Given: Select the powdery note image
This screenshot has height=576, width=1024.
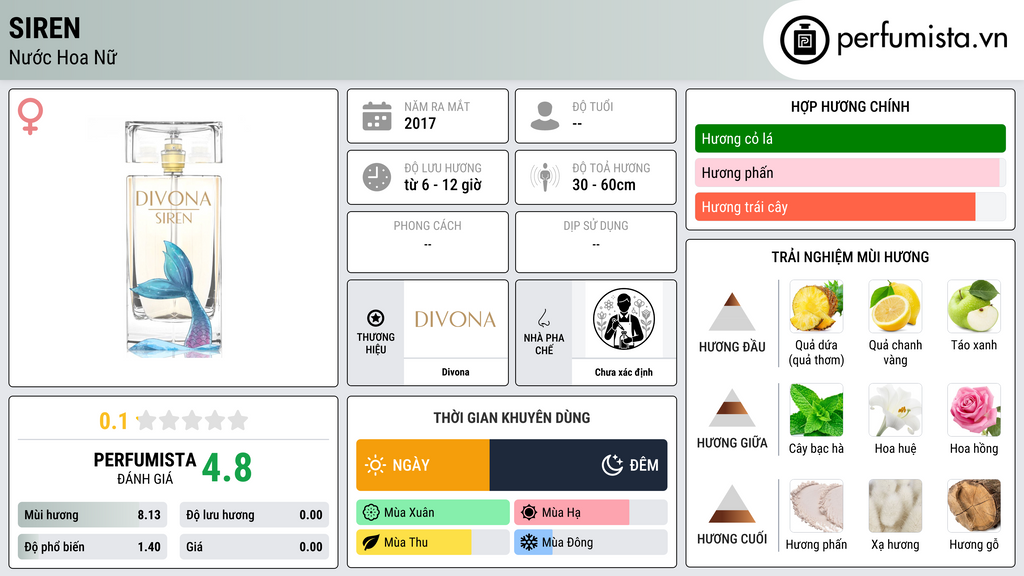Looking at the screenshot, I should tap(816, 505).
